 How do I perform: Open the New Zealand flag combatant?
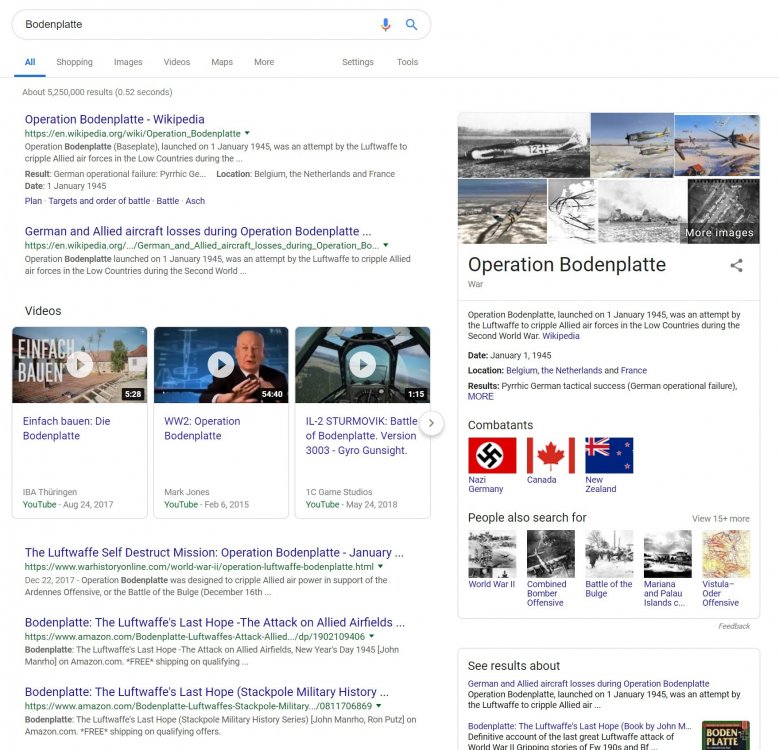[x=609, y=455]
